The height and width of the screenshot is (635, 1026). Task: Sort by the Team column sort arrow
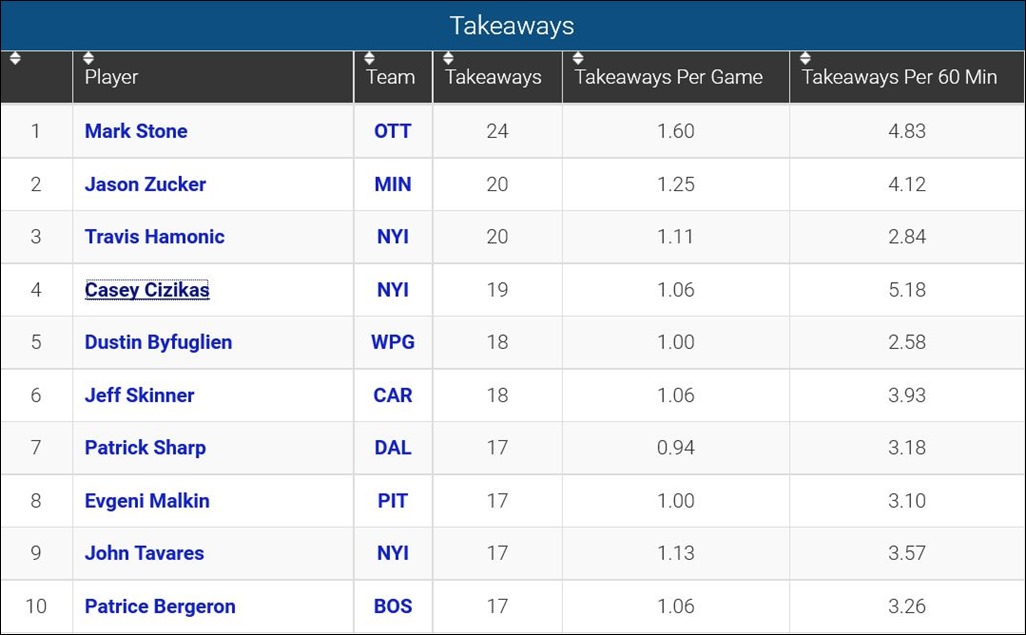pyautogui.click(x=368, y=58)
